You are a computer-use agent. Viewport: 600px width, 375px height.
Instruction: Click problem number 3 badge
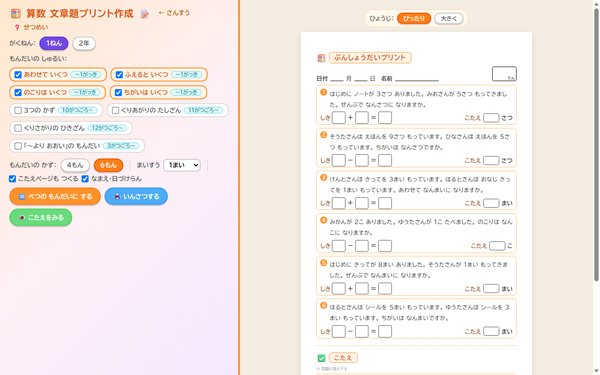click(x=323, y=178)
